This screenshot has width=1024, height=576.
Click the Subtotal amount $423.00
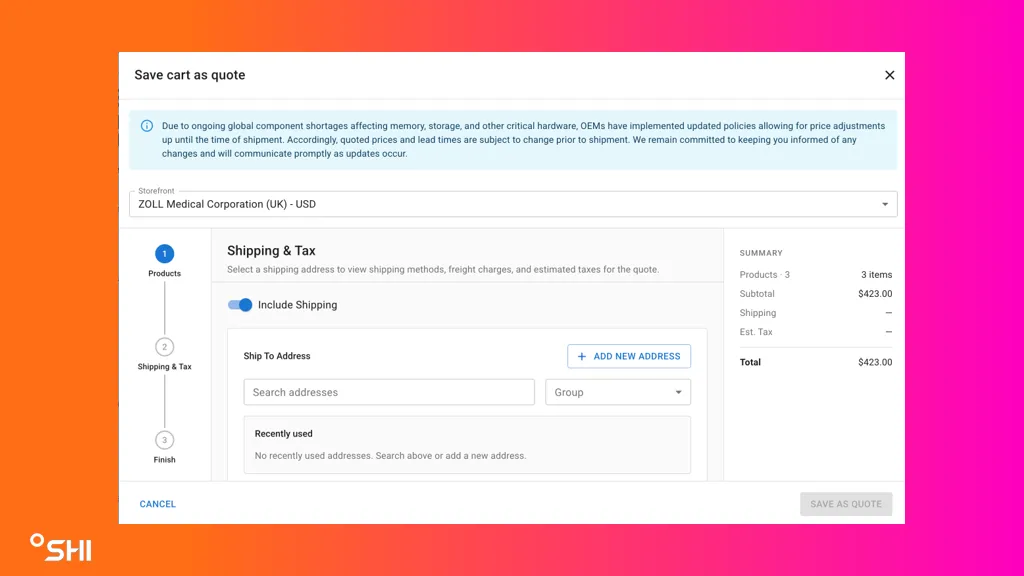[x=875, y=294]
